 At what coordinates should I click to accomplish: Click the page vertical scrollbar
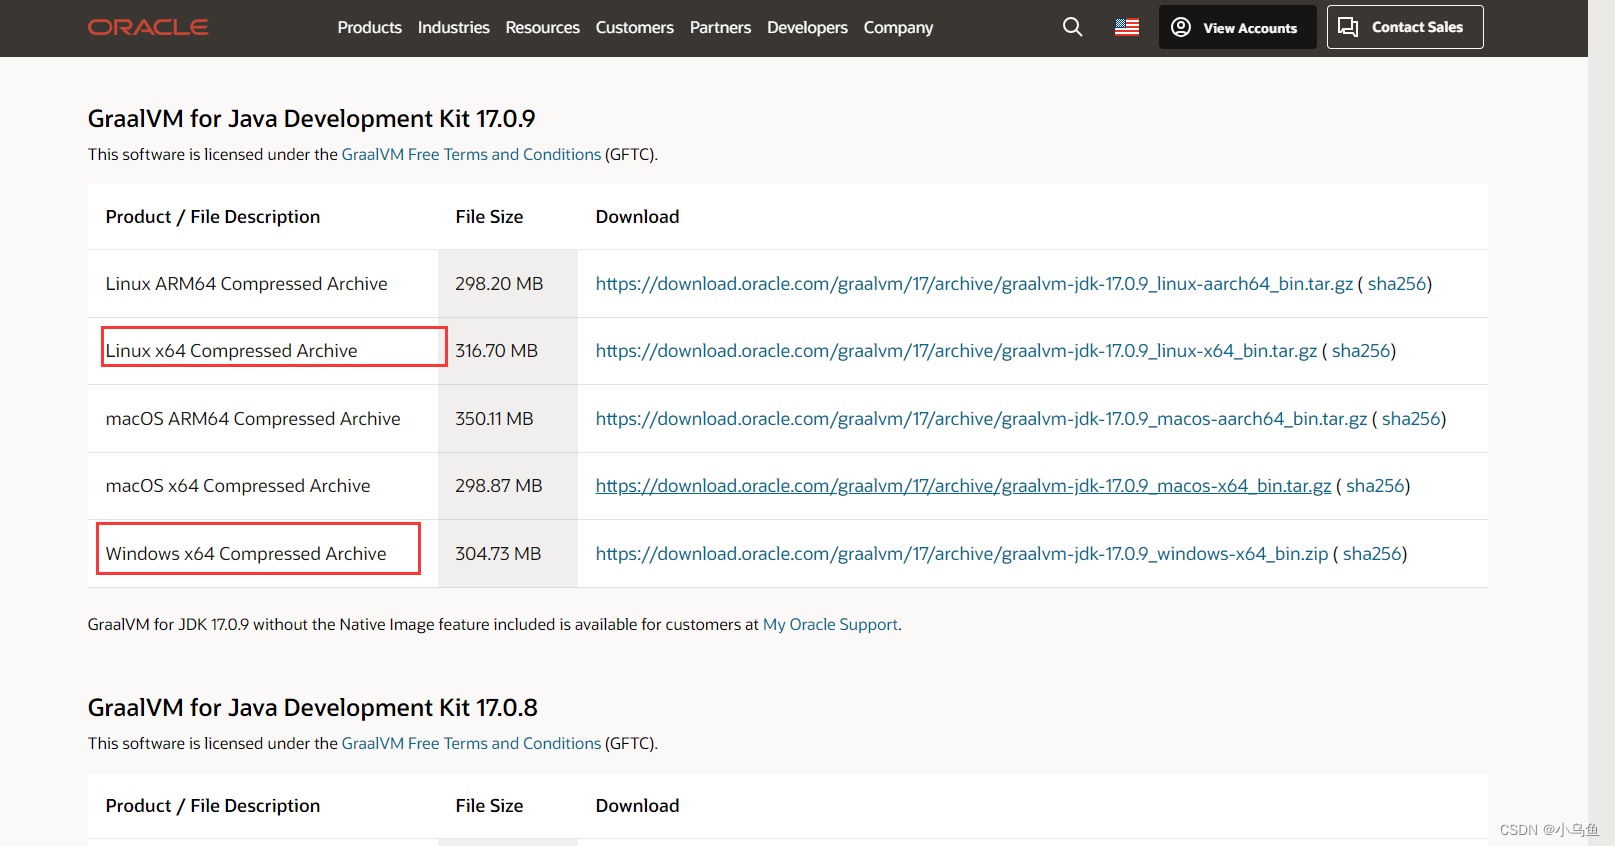[1601, 423]
